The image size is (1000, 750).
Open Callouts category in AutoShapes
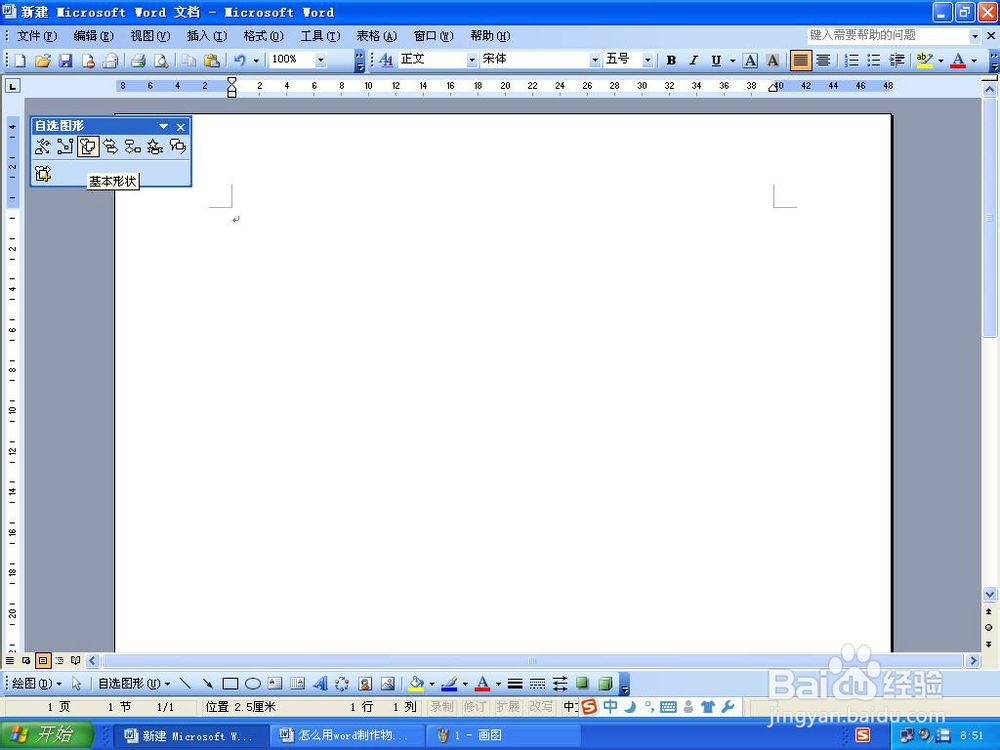177,147
